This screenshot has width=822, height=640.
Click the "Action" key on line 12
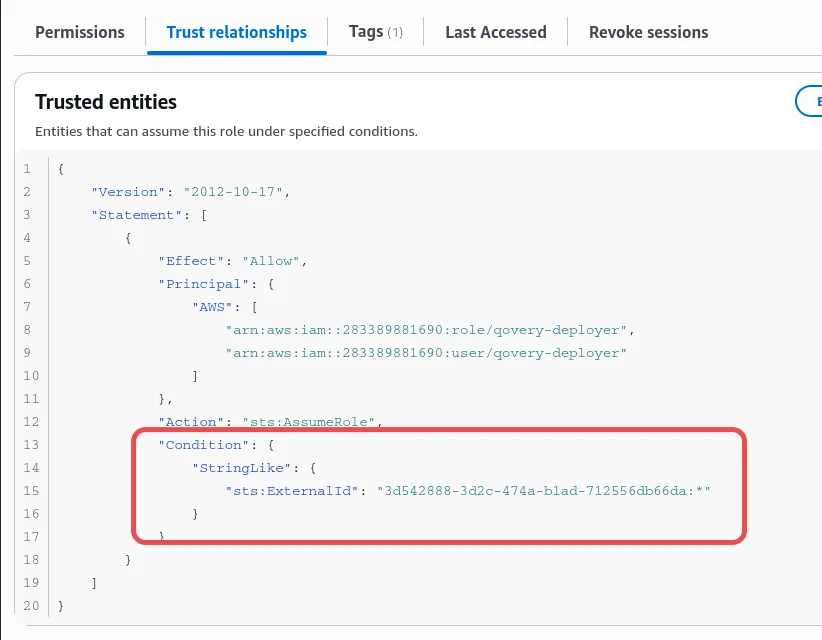[191, 422]
